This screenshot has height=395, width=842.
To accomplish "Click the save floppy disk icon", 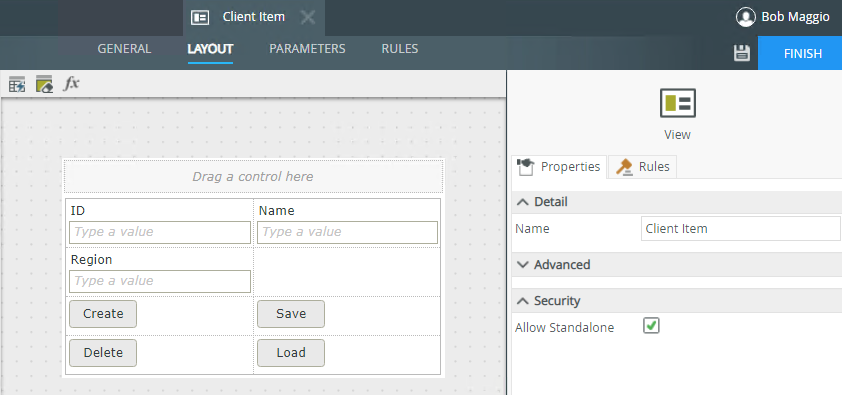I will (742, 53).
